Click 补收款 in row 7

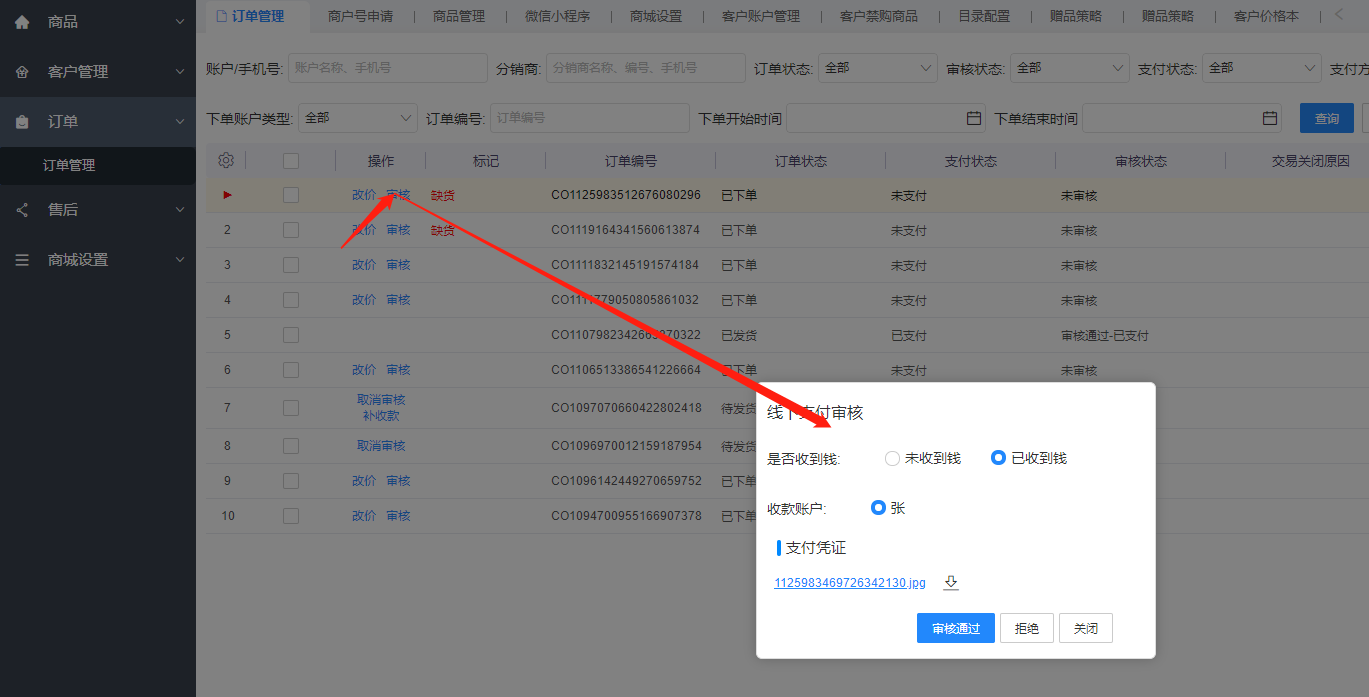pyautogui.click(x=381, y=415)
